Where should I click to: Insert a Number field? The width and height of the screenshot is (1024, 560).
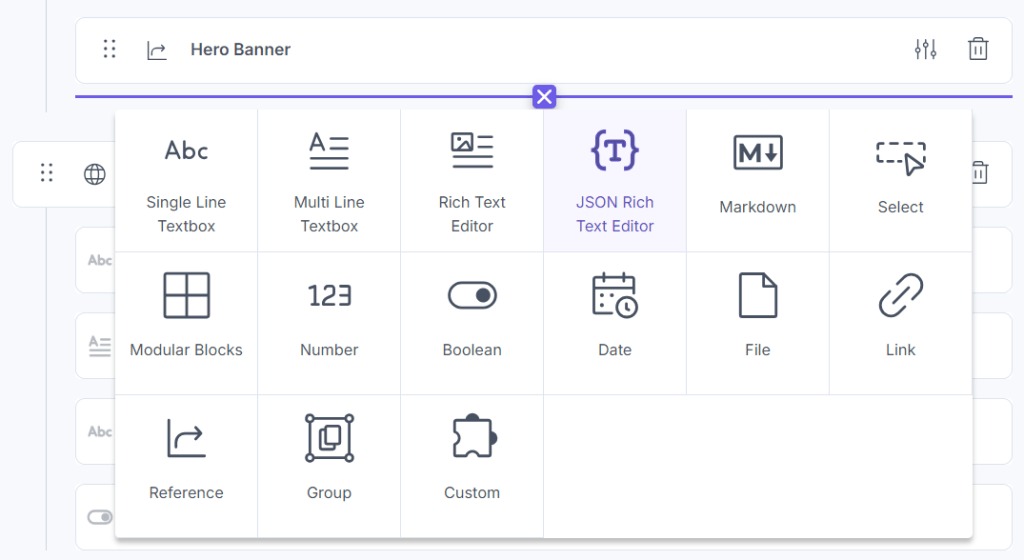pyautogui.click(x=329, y=323)
